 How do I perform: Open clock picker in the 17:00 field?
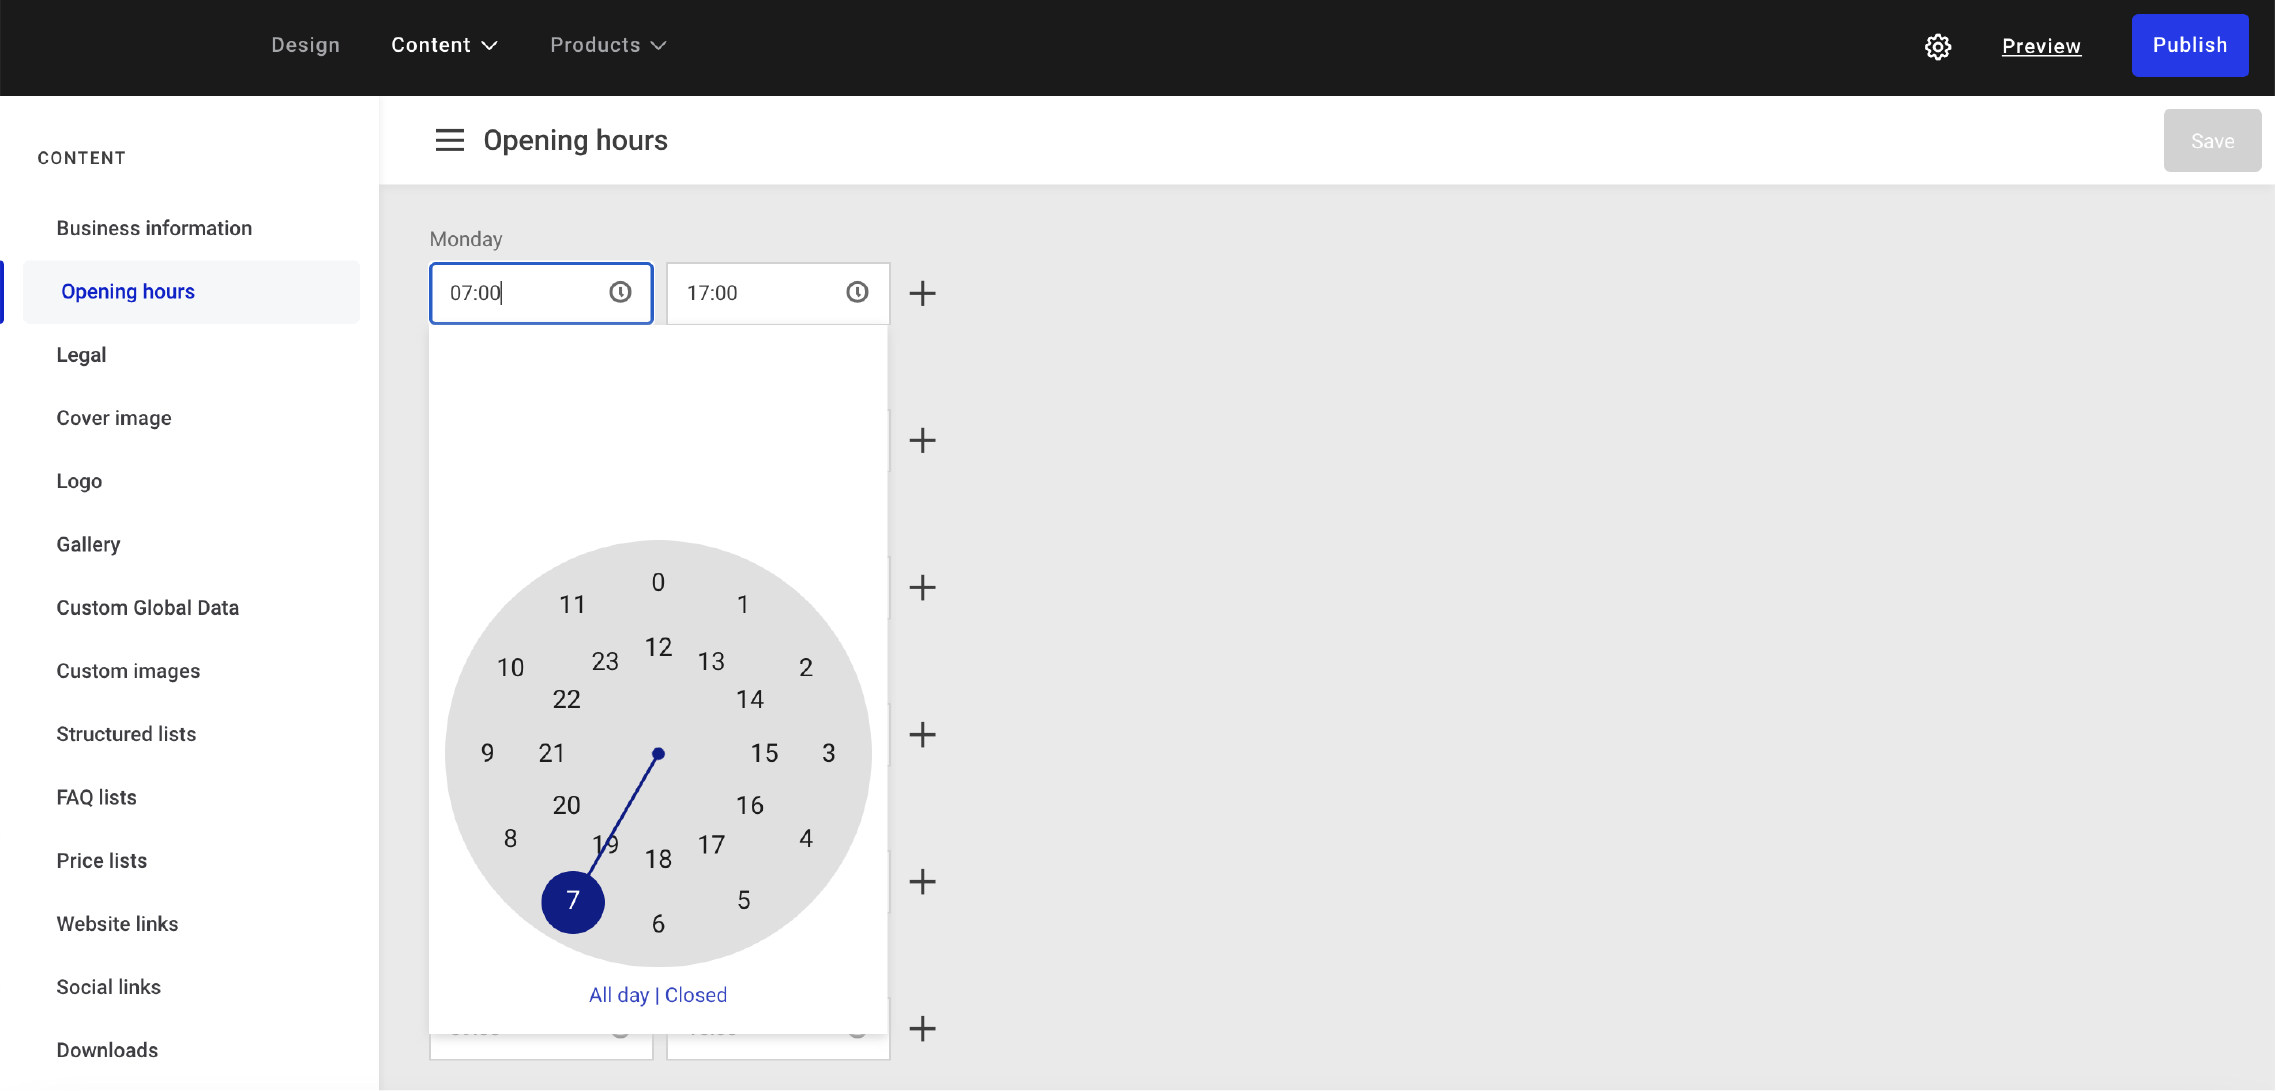pyautogui.click(x=857, y=292)
